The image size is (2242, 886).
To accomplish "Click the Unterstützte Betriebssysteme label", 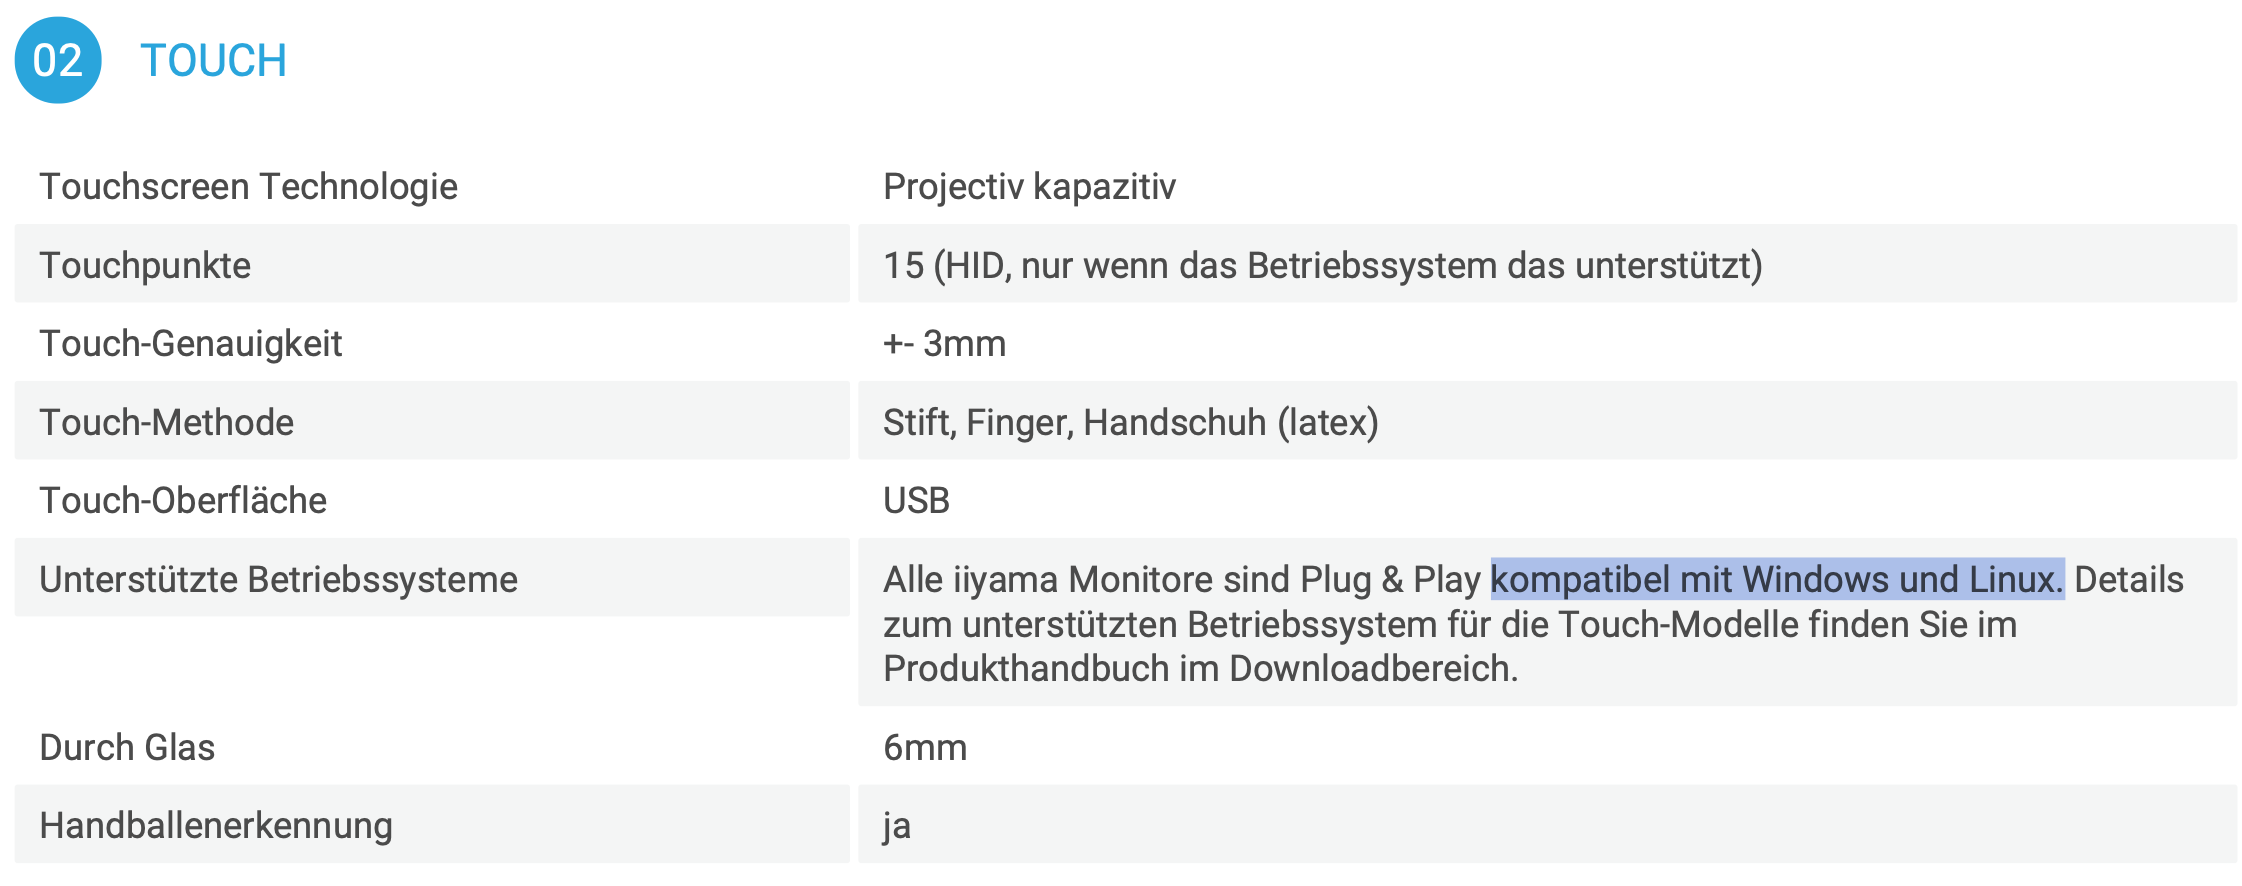I will (278, 580).
